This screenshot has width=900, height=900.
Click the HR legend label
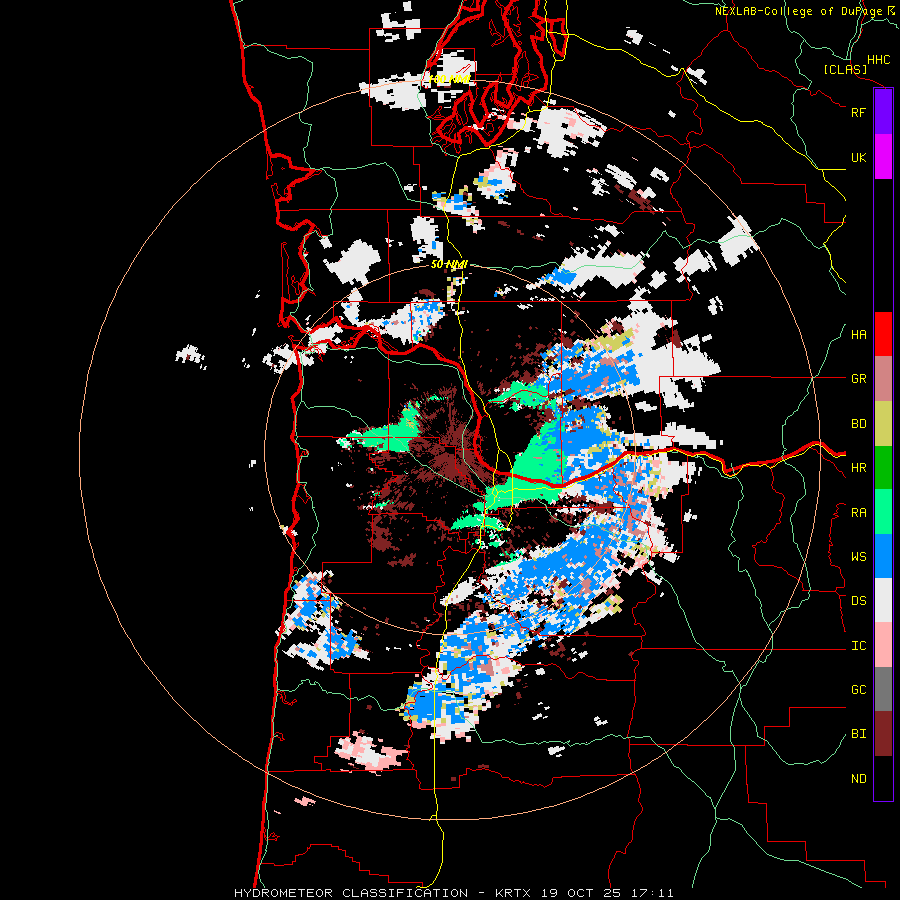click(x=858, y=468)
